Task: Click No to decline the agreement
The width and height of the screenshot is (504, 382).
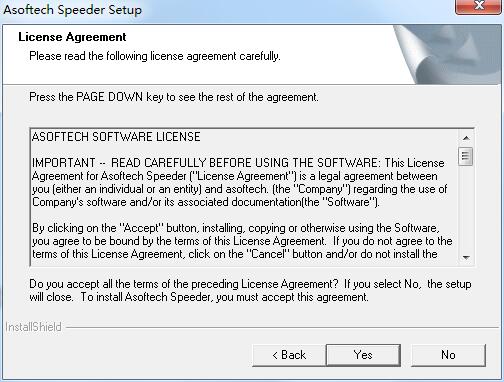Action: (448, 355)
